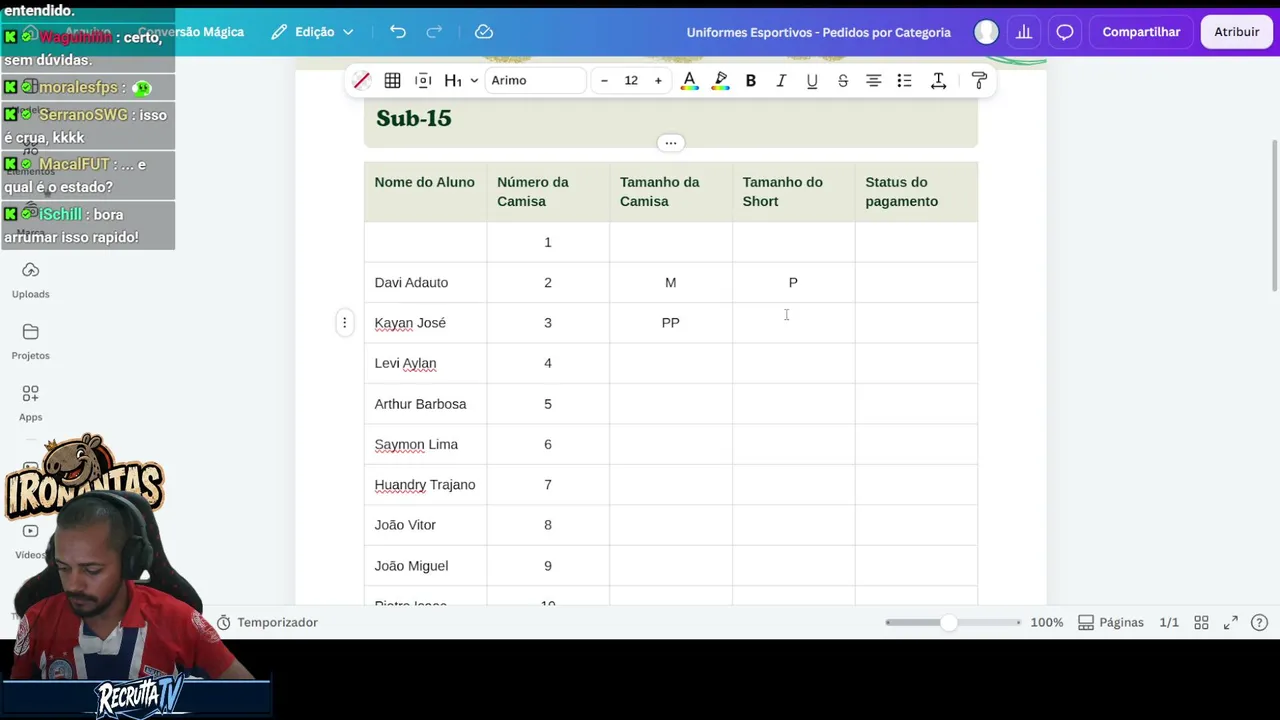This screenshot has width=1280, height=720.
Task: Open the text spacing options
Action: coord(938,80)
